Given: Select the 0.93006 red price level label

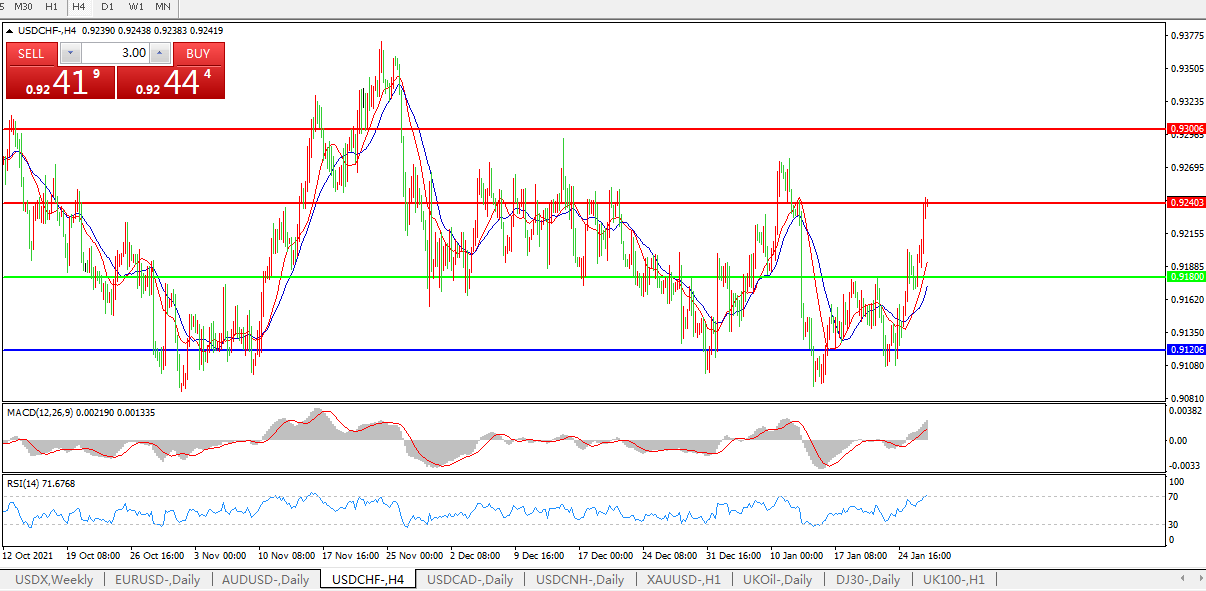Looking at the screenshot, I should 1186,129.
